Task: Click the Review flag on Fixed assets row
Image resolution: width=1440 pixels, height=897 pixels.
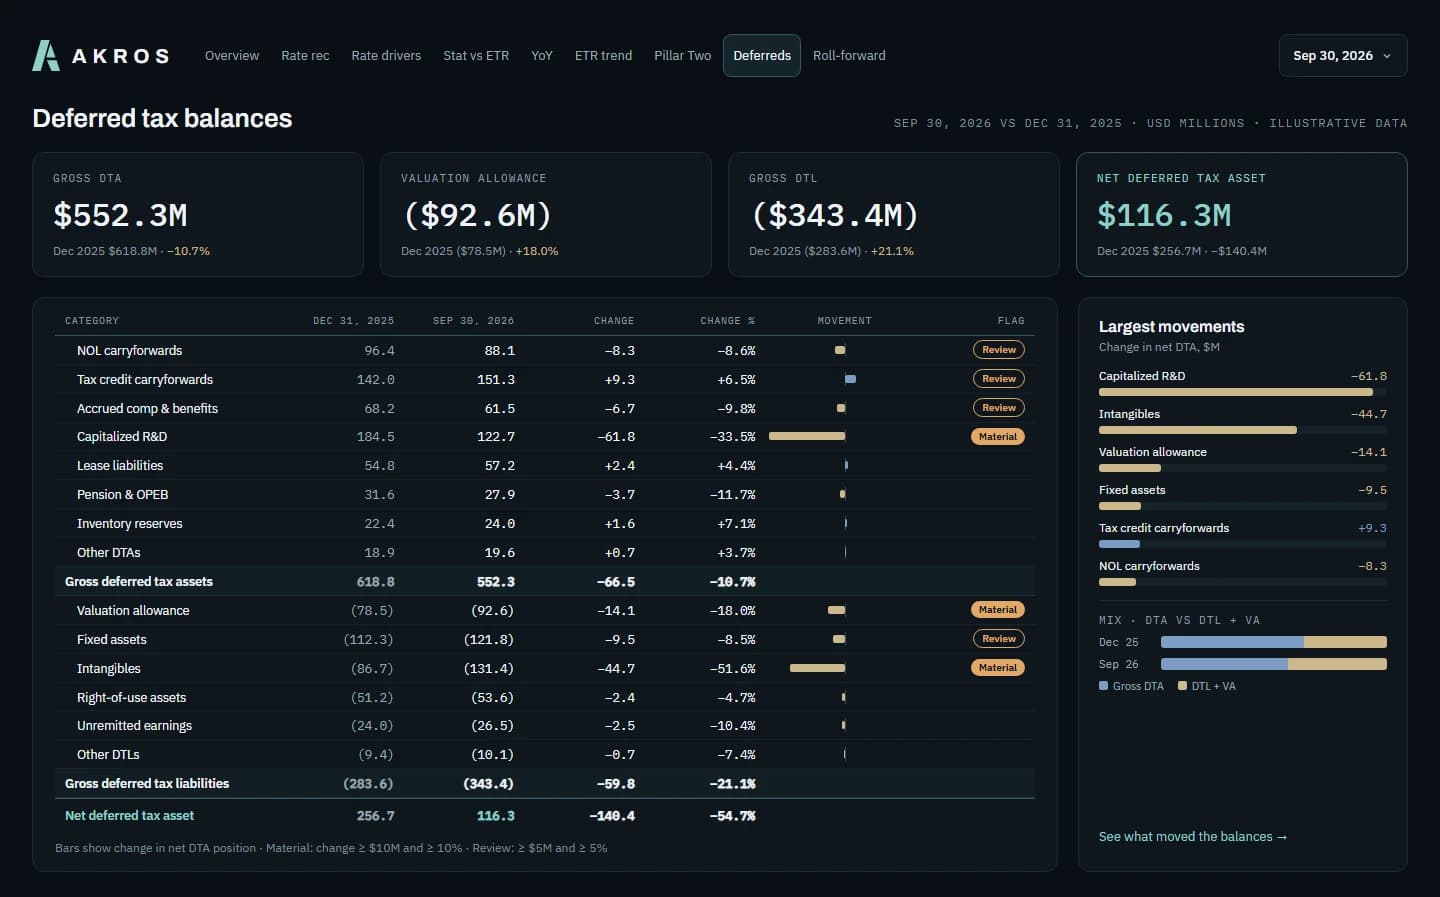Action: tap(999, 639)
